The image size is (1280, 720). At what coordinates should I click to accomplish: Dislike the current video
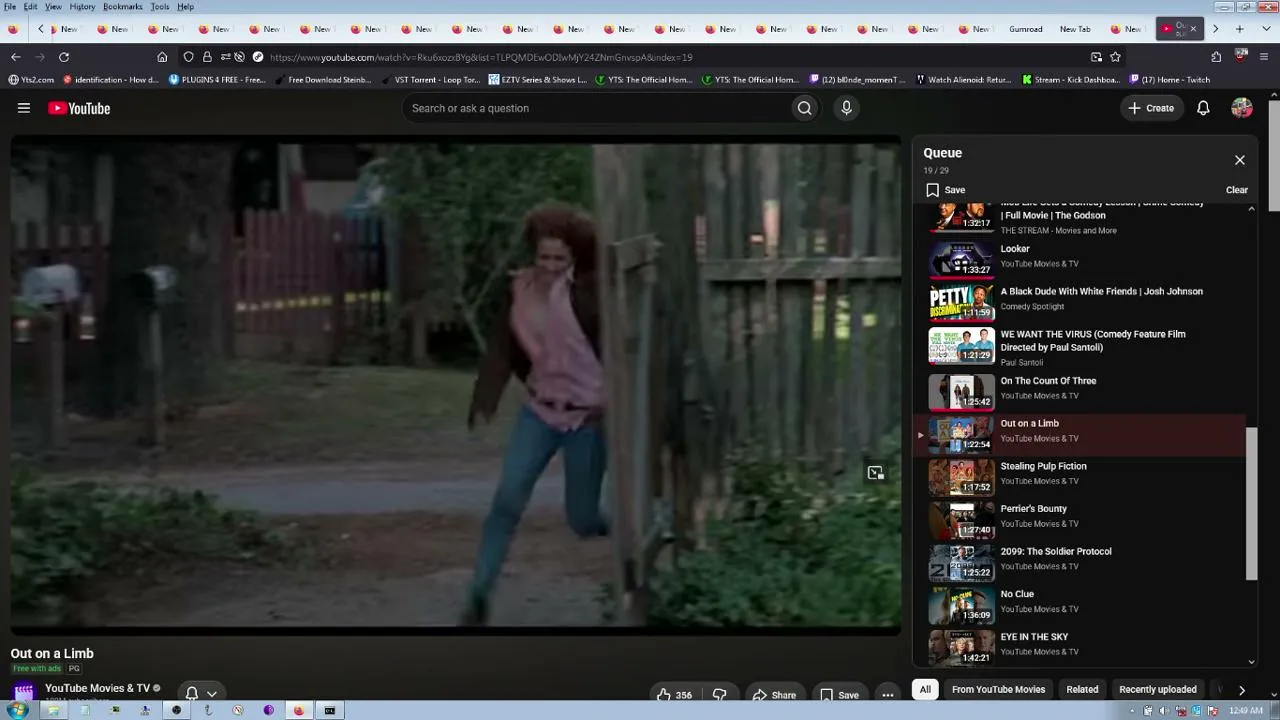click(719, 695)
